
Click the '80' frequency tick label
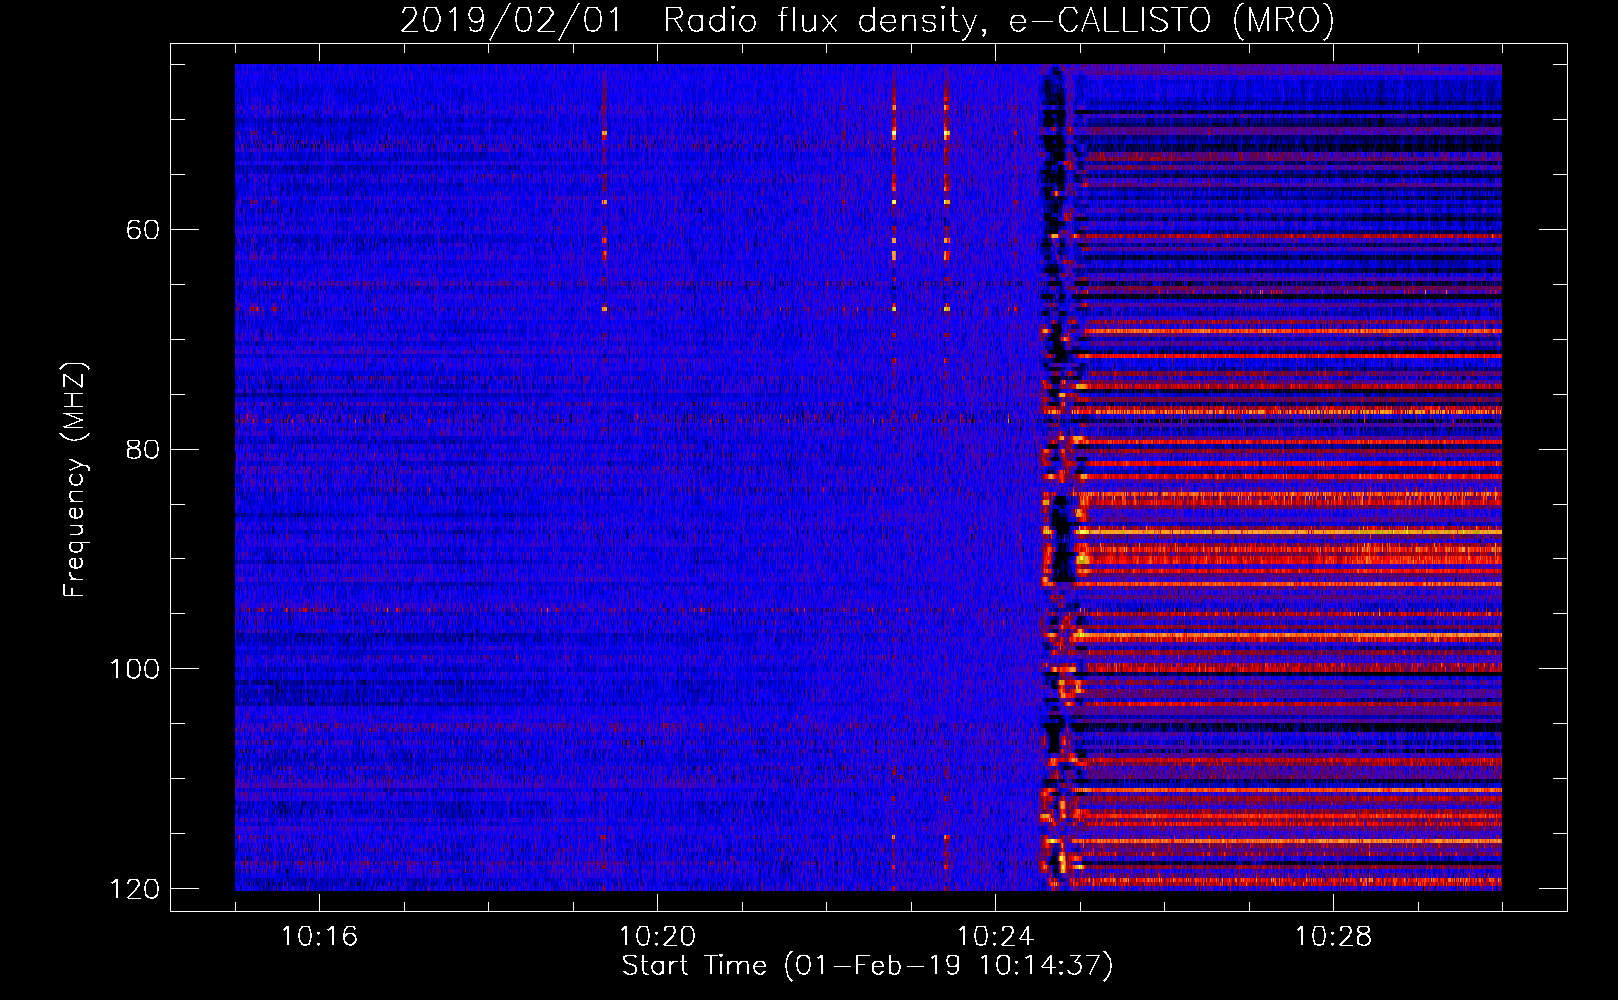click(143, 449)
